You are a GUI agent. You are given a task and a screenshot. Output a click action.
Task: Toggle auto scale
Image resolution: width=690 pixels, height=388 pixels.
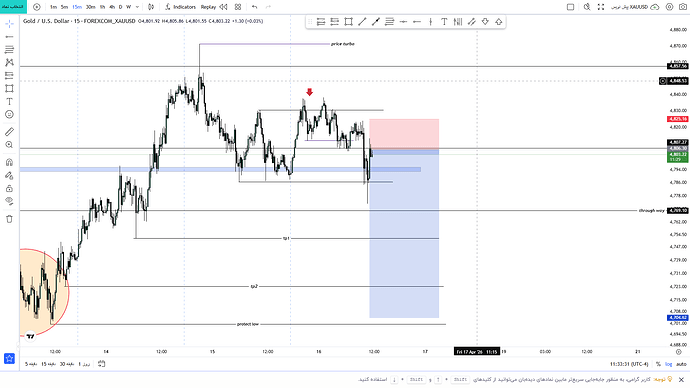pos(681,364)
